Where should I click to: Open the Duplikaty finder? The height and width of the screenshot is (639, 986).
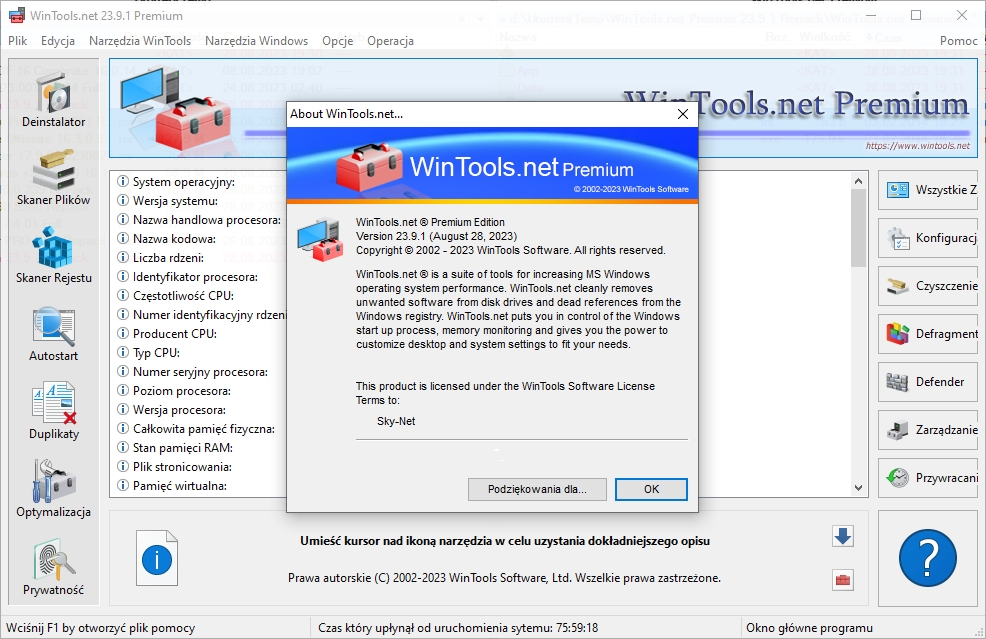coord(53,413)
